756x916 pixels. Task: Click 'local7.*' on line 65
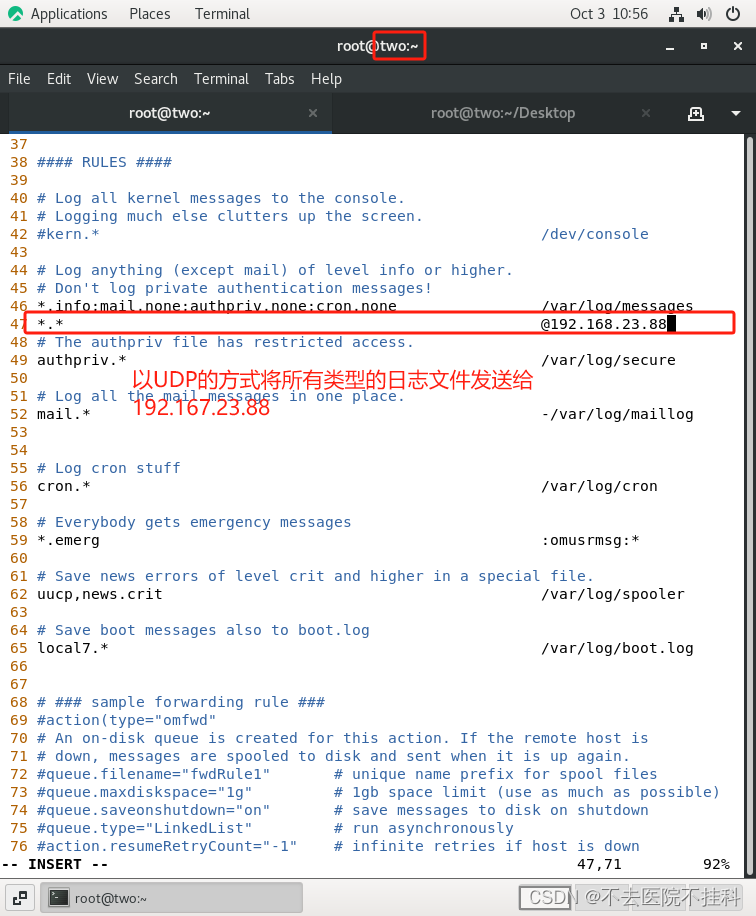72,648
